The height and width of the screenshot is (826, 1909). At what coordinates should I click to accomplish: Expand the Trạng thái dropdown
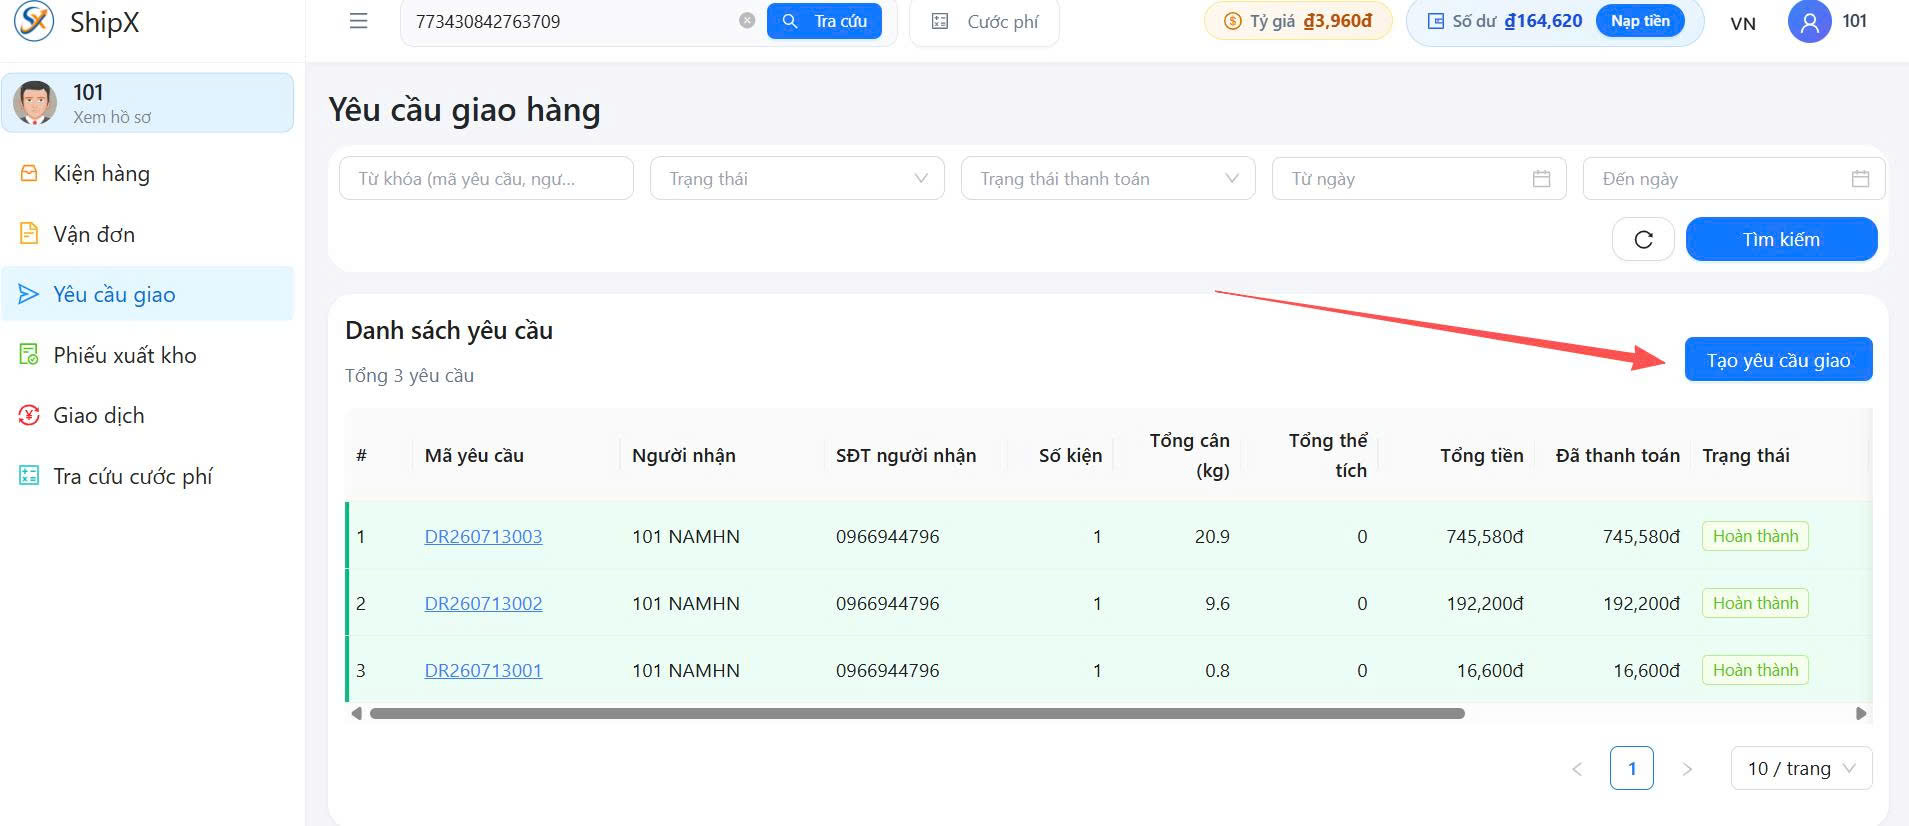797,179
